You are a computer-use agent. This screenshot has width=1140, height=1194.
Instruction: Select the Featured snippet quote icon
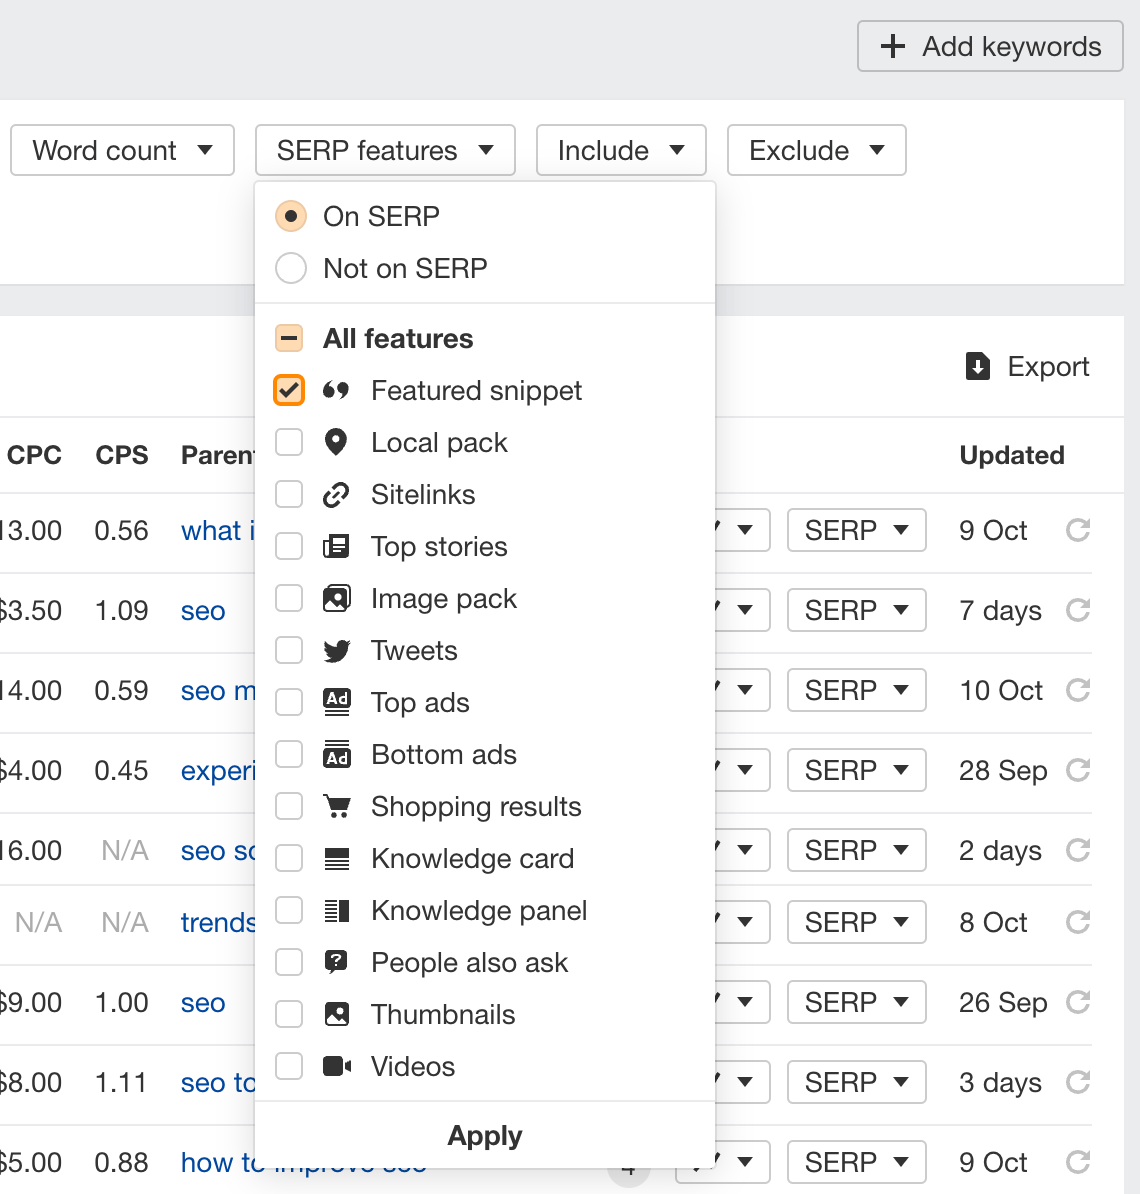pos(338,390)
